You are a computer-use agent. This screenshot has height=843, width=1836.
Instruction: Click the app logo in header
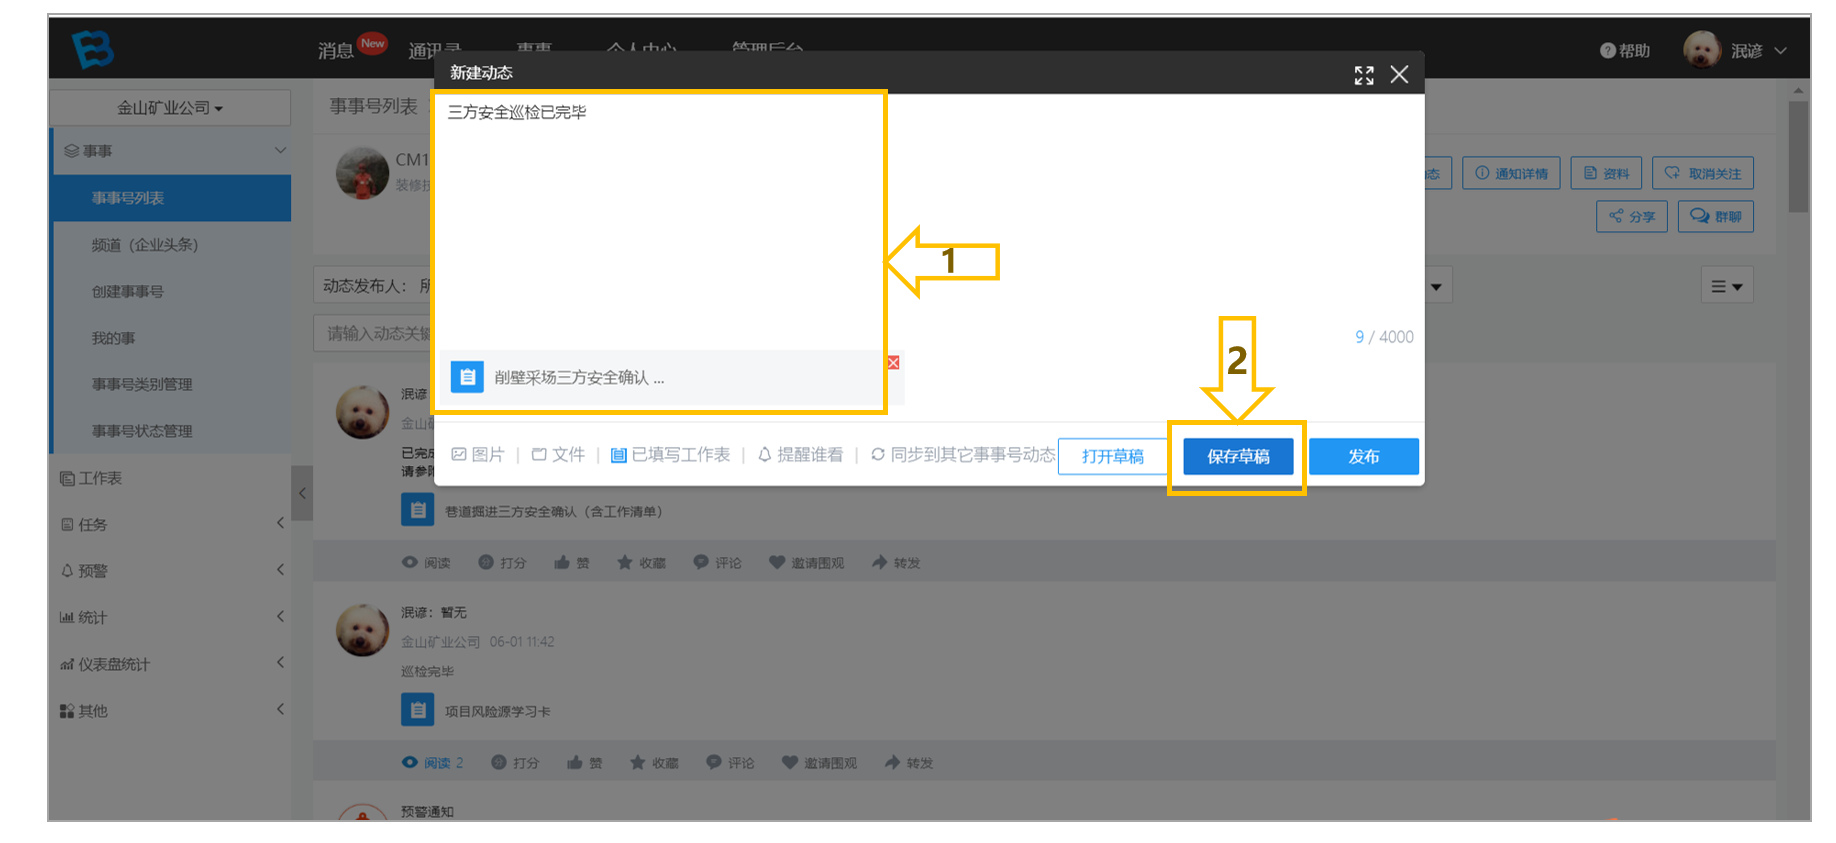click(x=93, y=48)
